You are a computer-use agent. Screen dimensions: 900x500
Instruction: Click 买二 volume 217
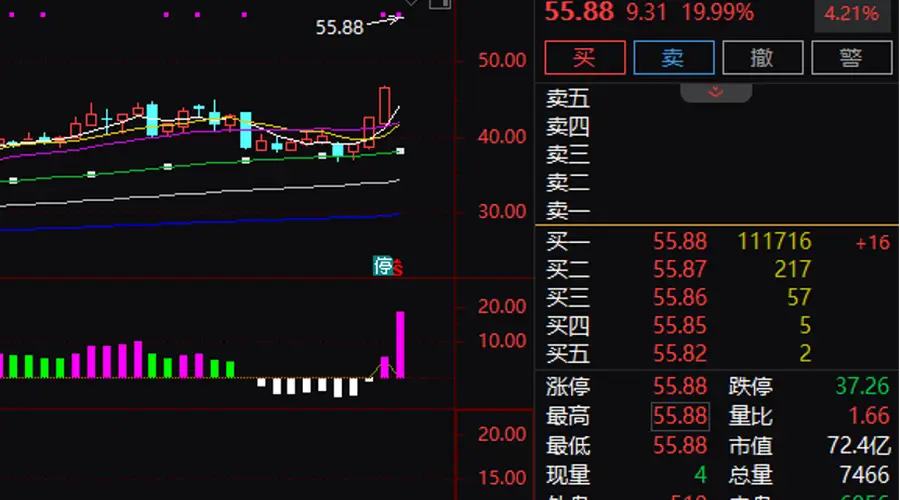click(x=793, y=270)
